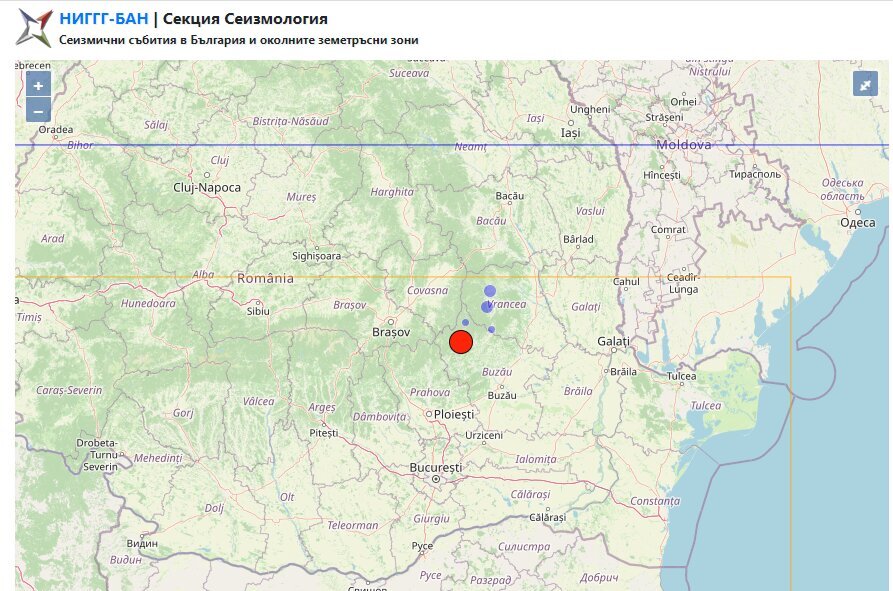This screenshot has height=591, width=893.
Task: Zoom in with the map plus button
Action: 38,85
